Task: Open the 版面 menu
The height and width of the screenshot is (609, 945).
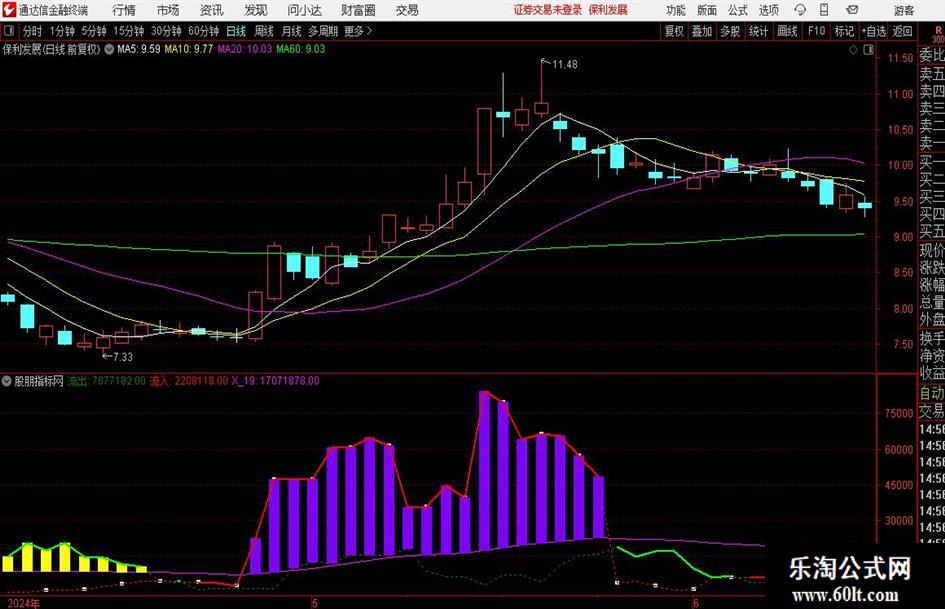Action: click(707, 10)
